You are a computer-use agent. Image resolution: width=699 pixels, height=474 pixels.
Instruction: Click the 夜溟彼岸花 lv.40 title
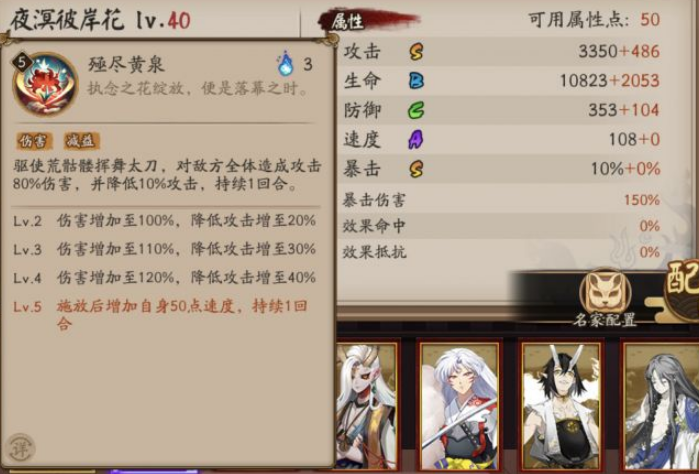point(100,20)
